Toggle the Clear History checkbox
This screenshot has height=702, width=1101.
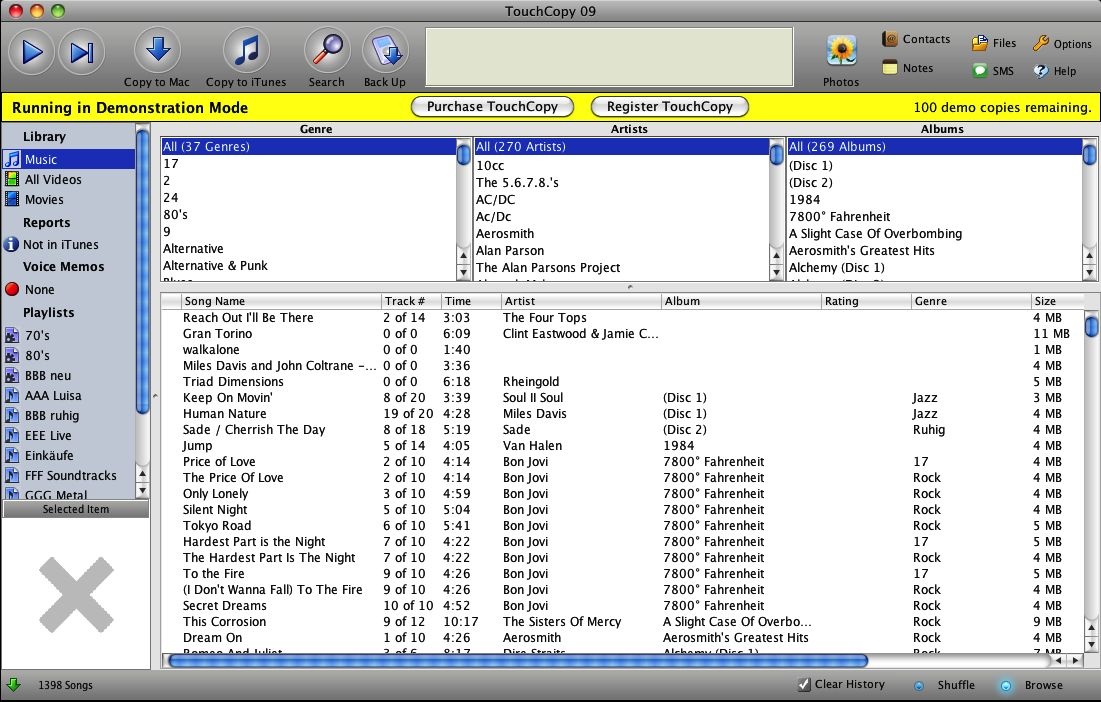(x=804, y=685)
